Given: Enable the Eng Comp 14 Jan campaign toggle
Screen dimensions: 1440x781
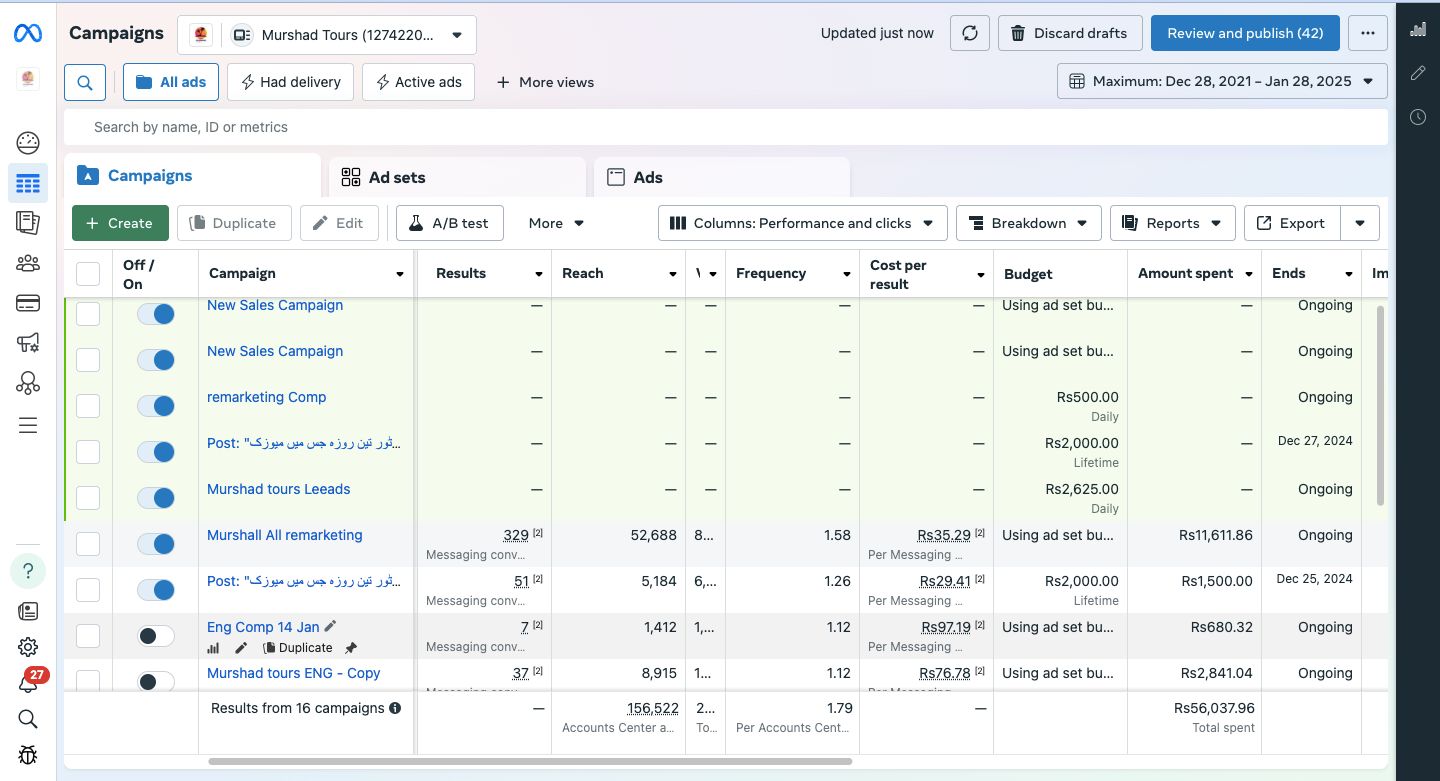Looking at the screenshot, I should [x=156, y=635].
